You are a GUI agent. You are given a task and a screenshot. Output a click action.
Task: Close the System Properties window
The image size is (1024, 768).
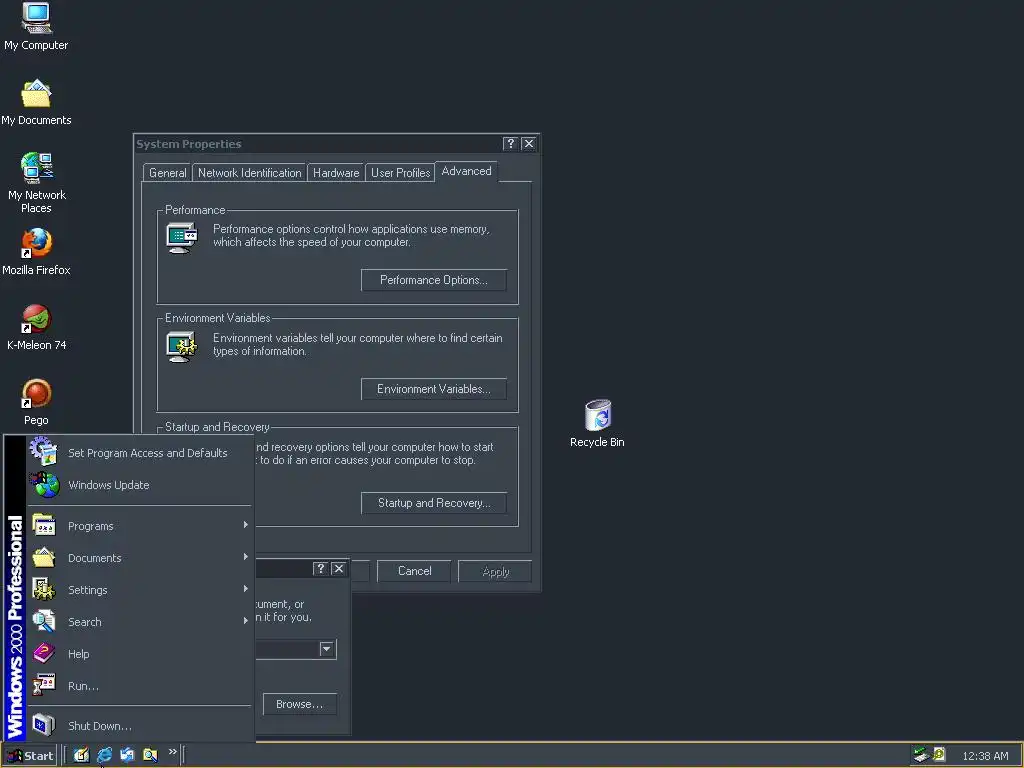pos(529,144)
